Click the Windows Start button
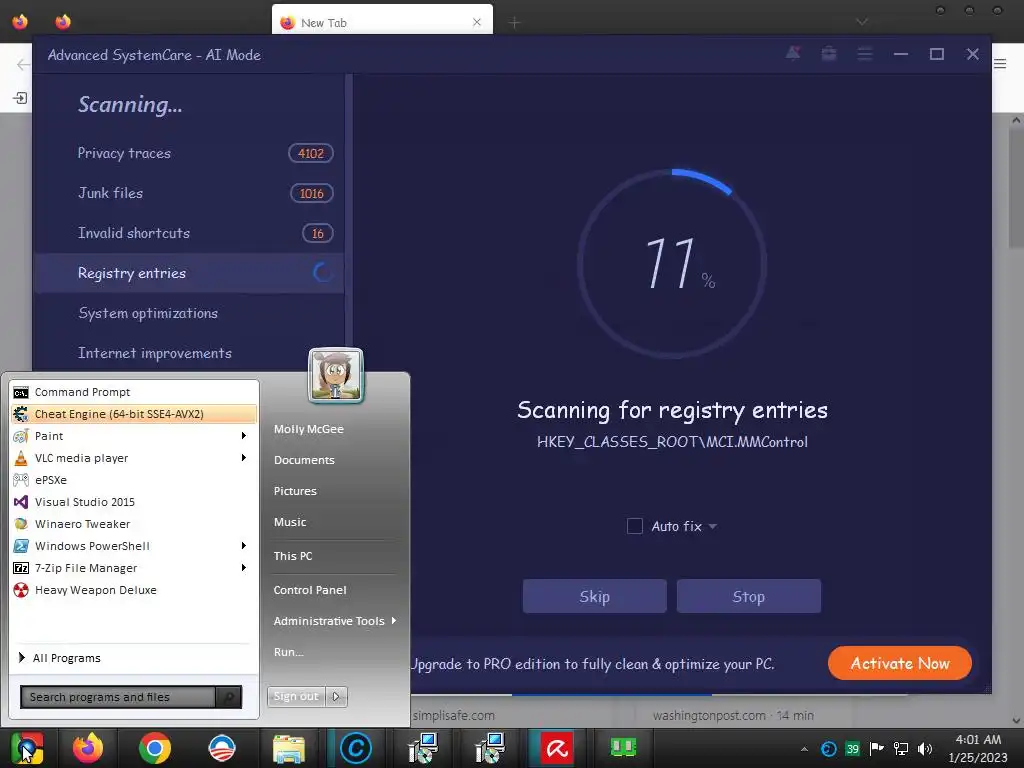 (27, 748)
